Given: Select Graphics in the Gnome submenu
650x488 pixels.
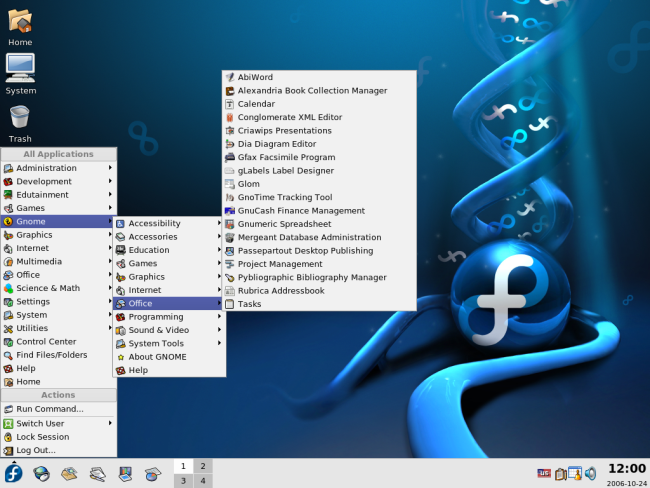Looking at the screenshot, I should (x=169, y=277).
